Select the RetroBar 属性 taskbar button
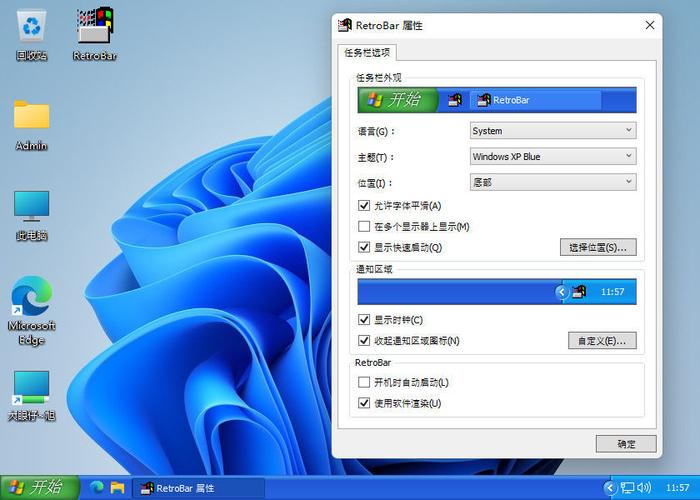The height and width of the screenshot is (500, 700). point(199,488)
